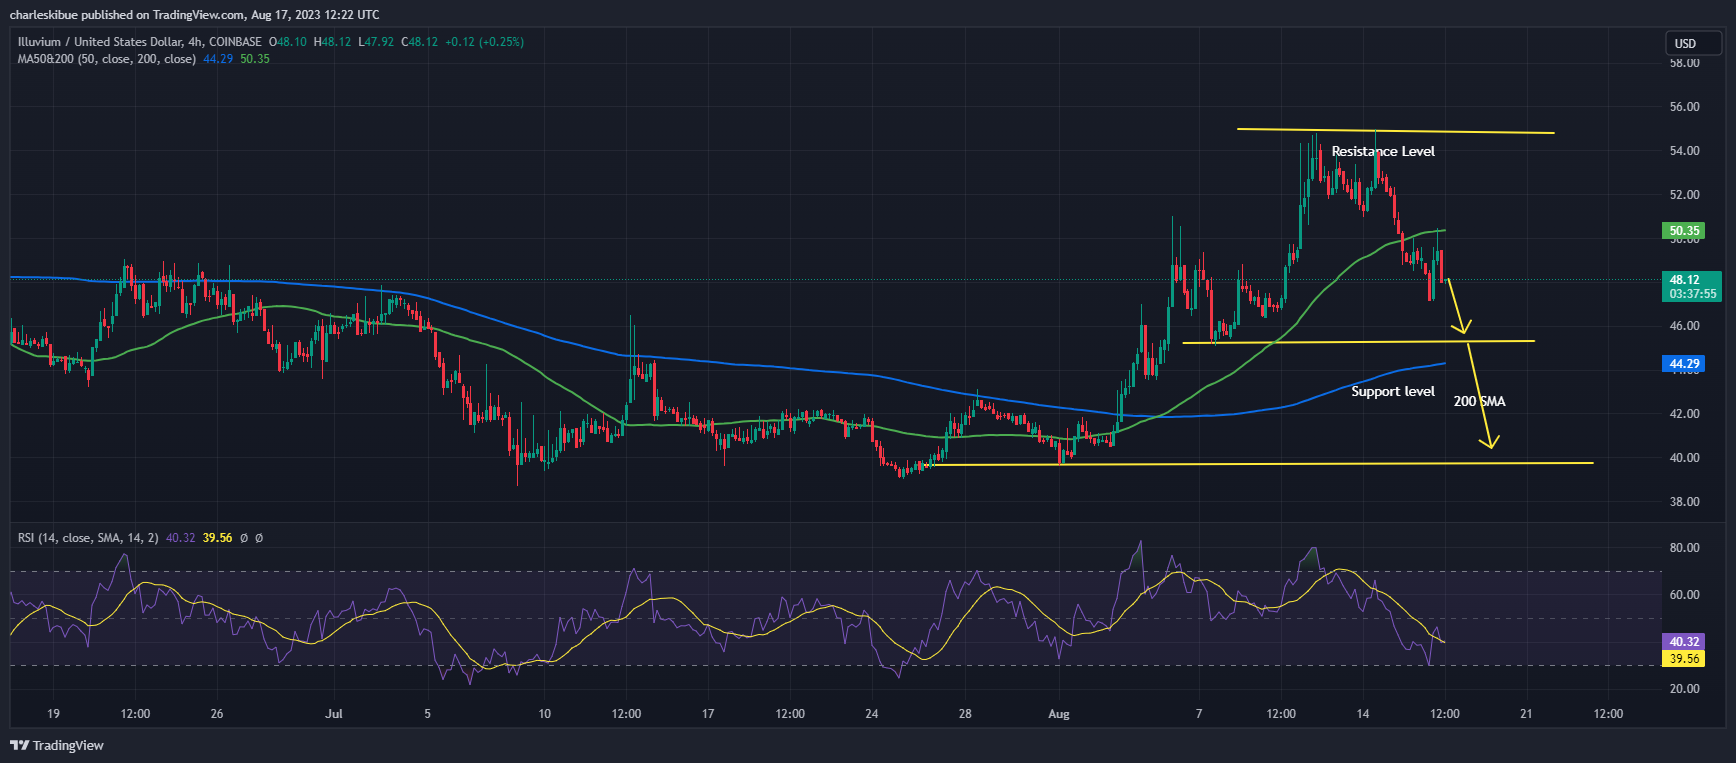The image size is (1736, 763).
Task: Select the RSI (14, close, SMA, 14, 2) legend
Action: (88, 538)
